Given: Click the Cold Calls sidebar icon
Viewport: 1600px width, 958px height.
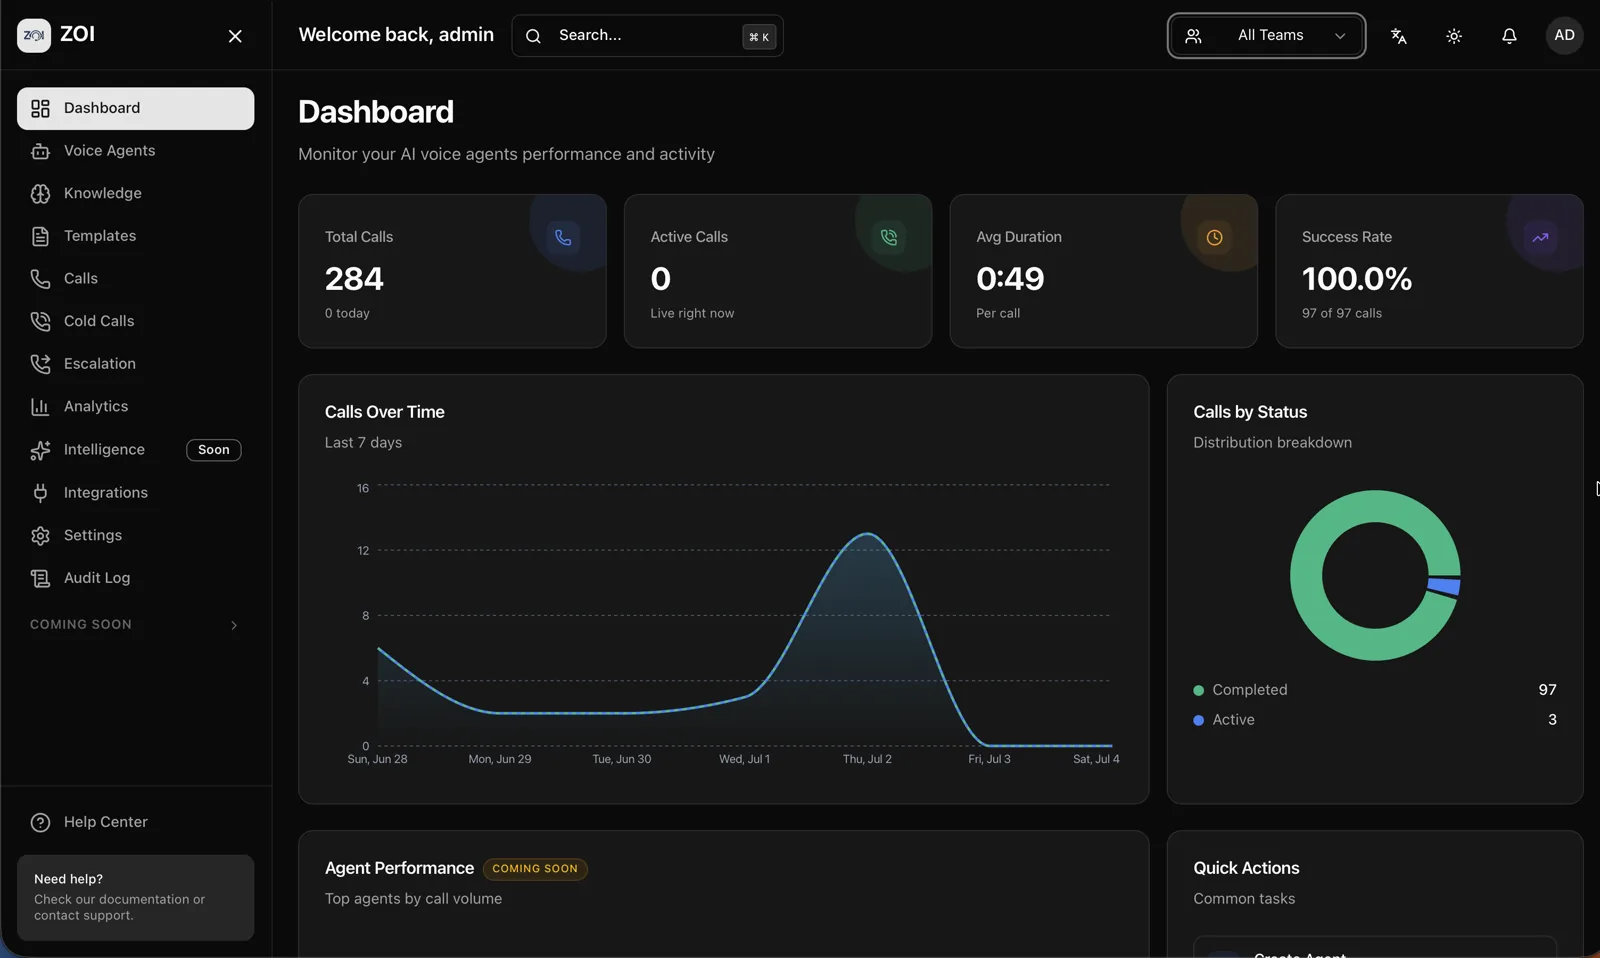Looking at the screenshot, I should (40, 321).
